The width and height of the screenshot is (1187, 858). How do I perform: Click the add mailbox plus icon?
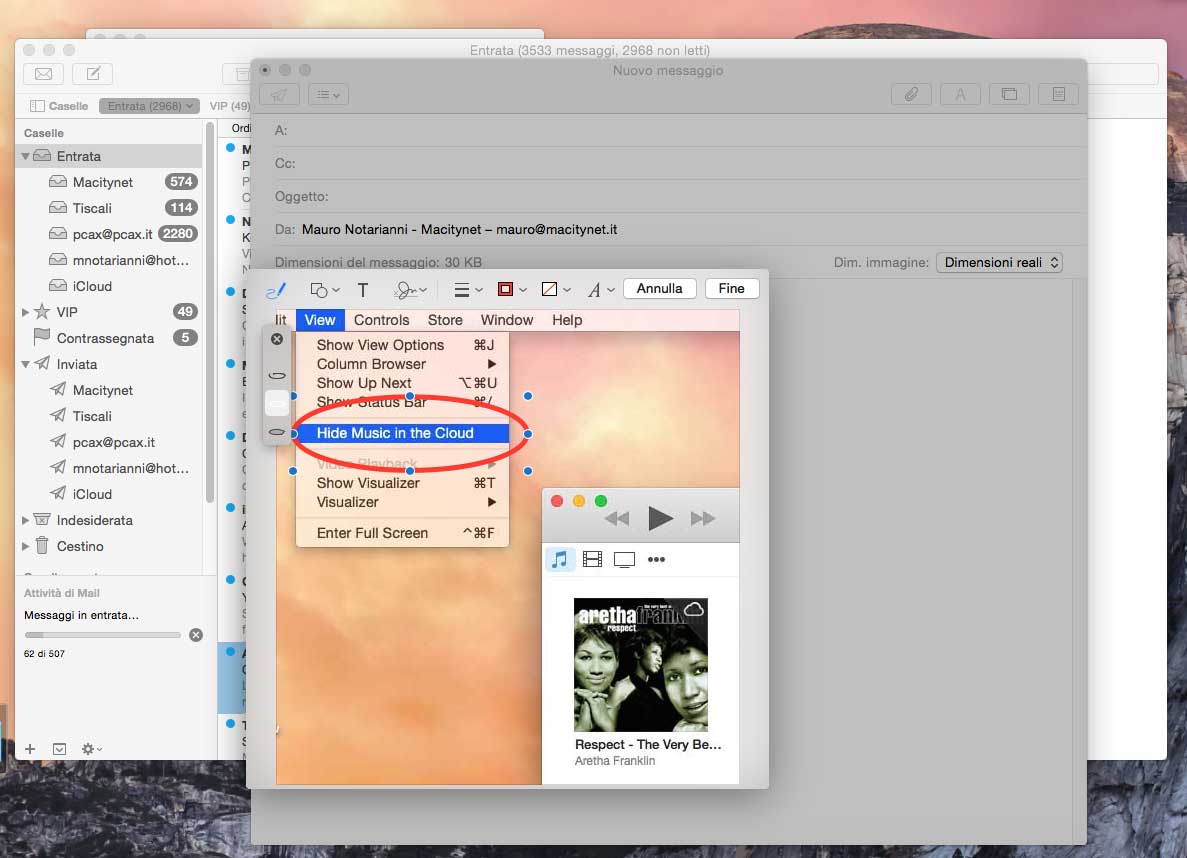click(x=30, y=749)
